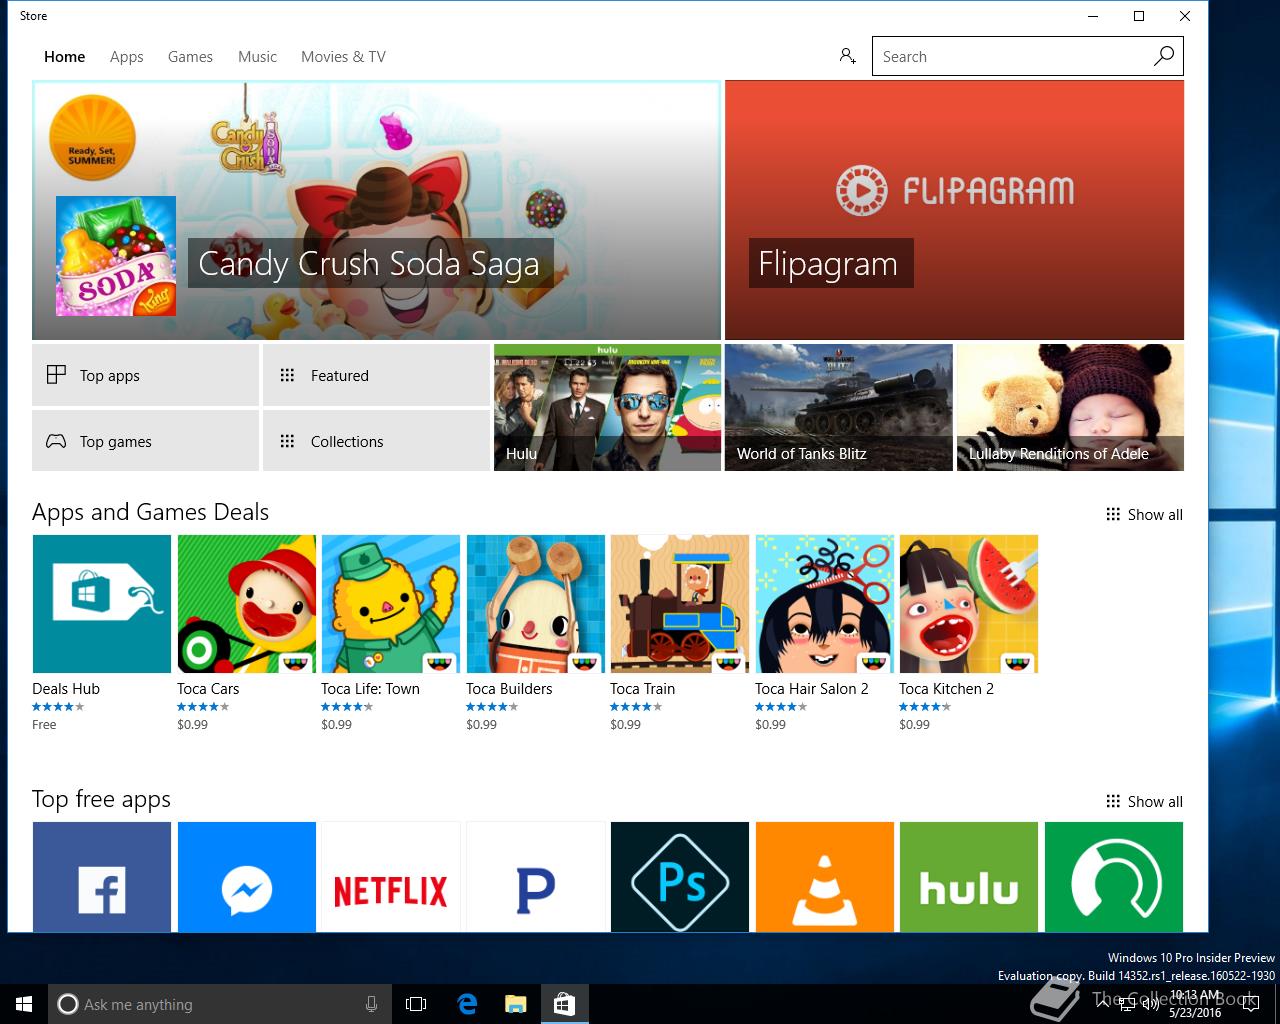Open the Messenger app tile

[x=247, y=877]
